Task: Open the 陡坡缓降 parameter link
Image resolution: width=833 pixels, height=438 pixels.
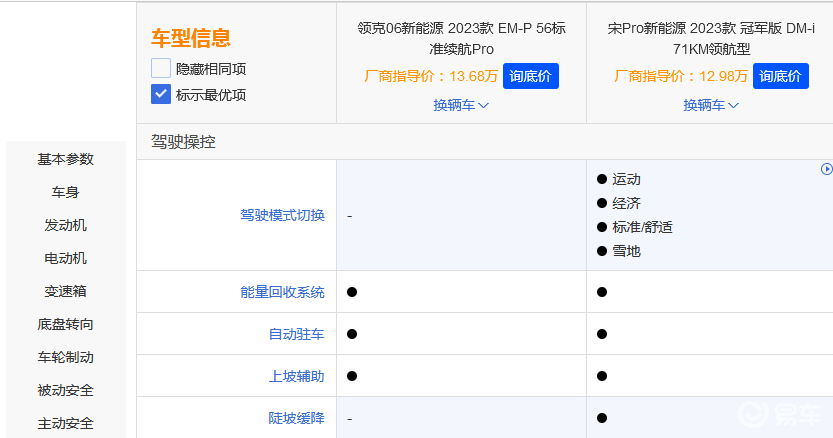Action: tap(296, 418)
